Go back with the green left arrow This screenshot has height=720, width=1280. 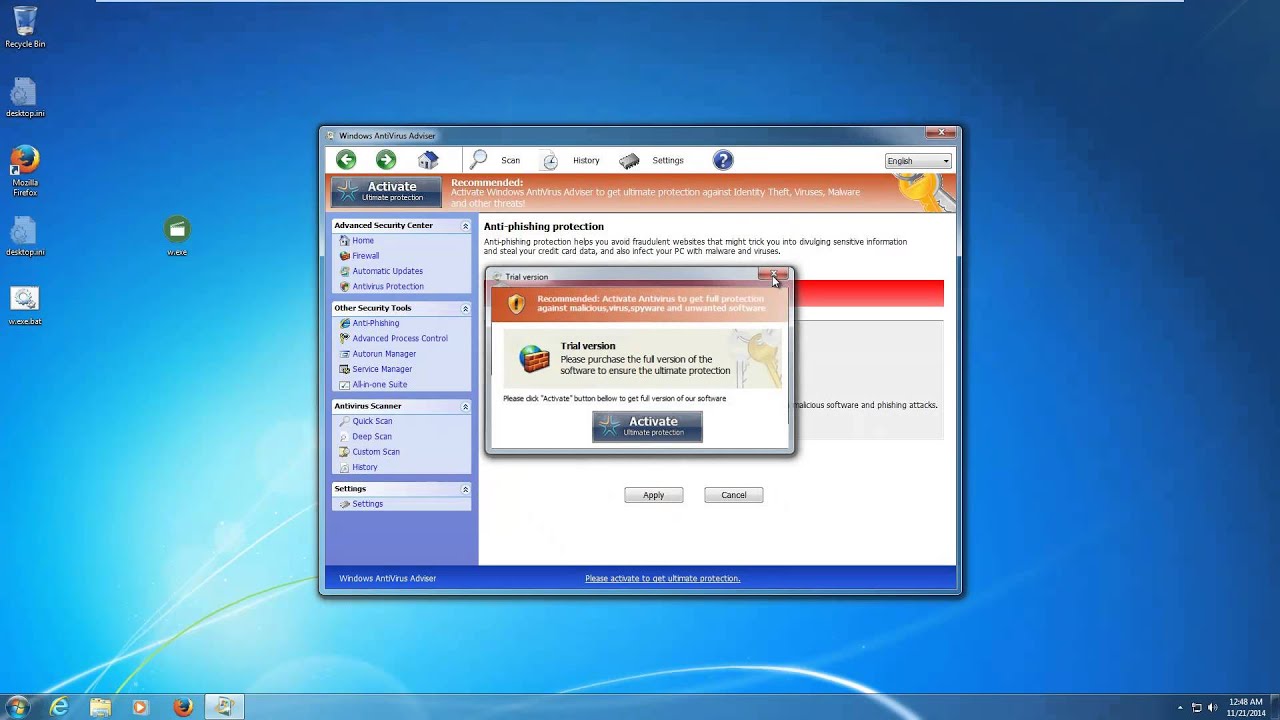click(346, 160)
